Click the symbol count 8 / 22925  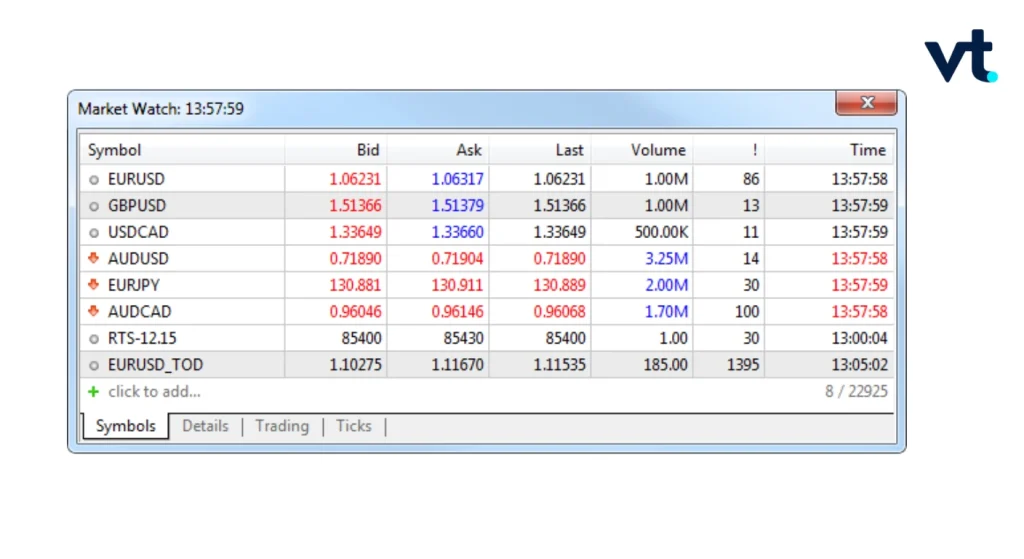[856, 391]
